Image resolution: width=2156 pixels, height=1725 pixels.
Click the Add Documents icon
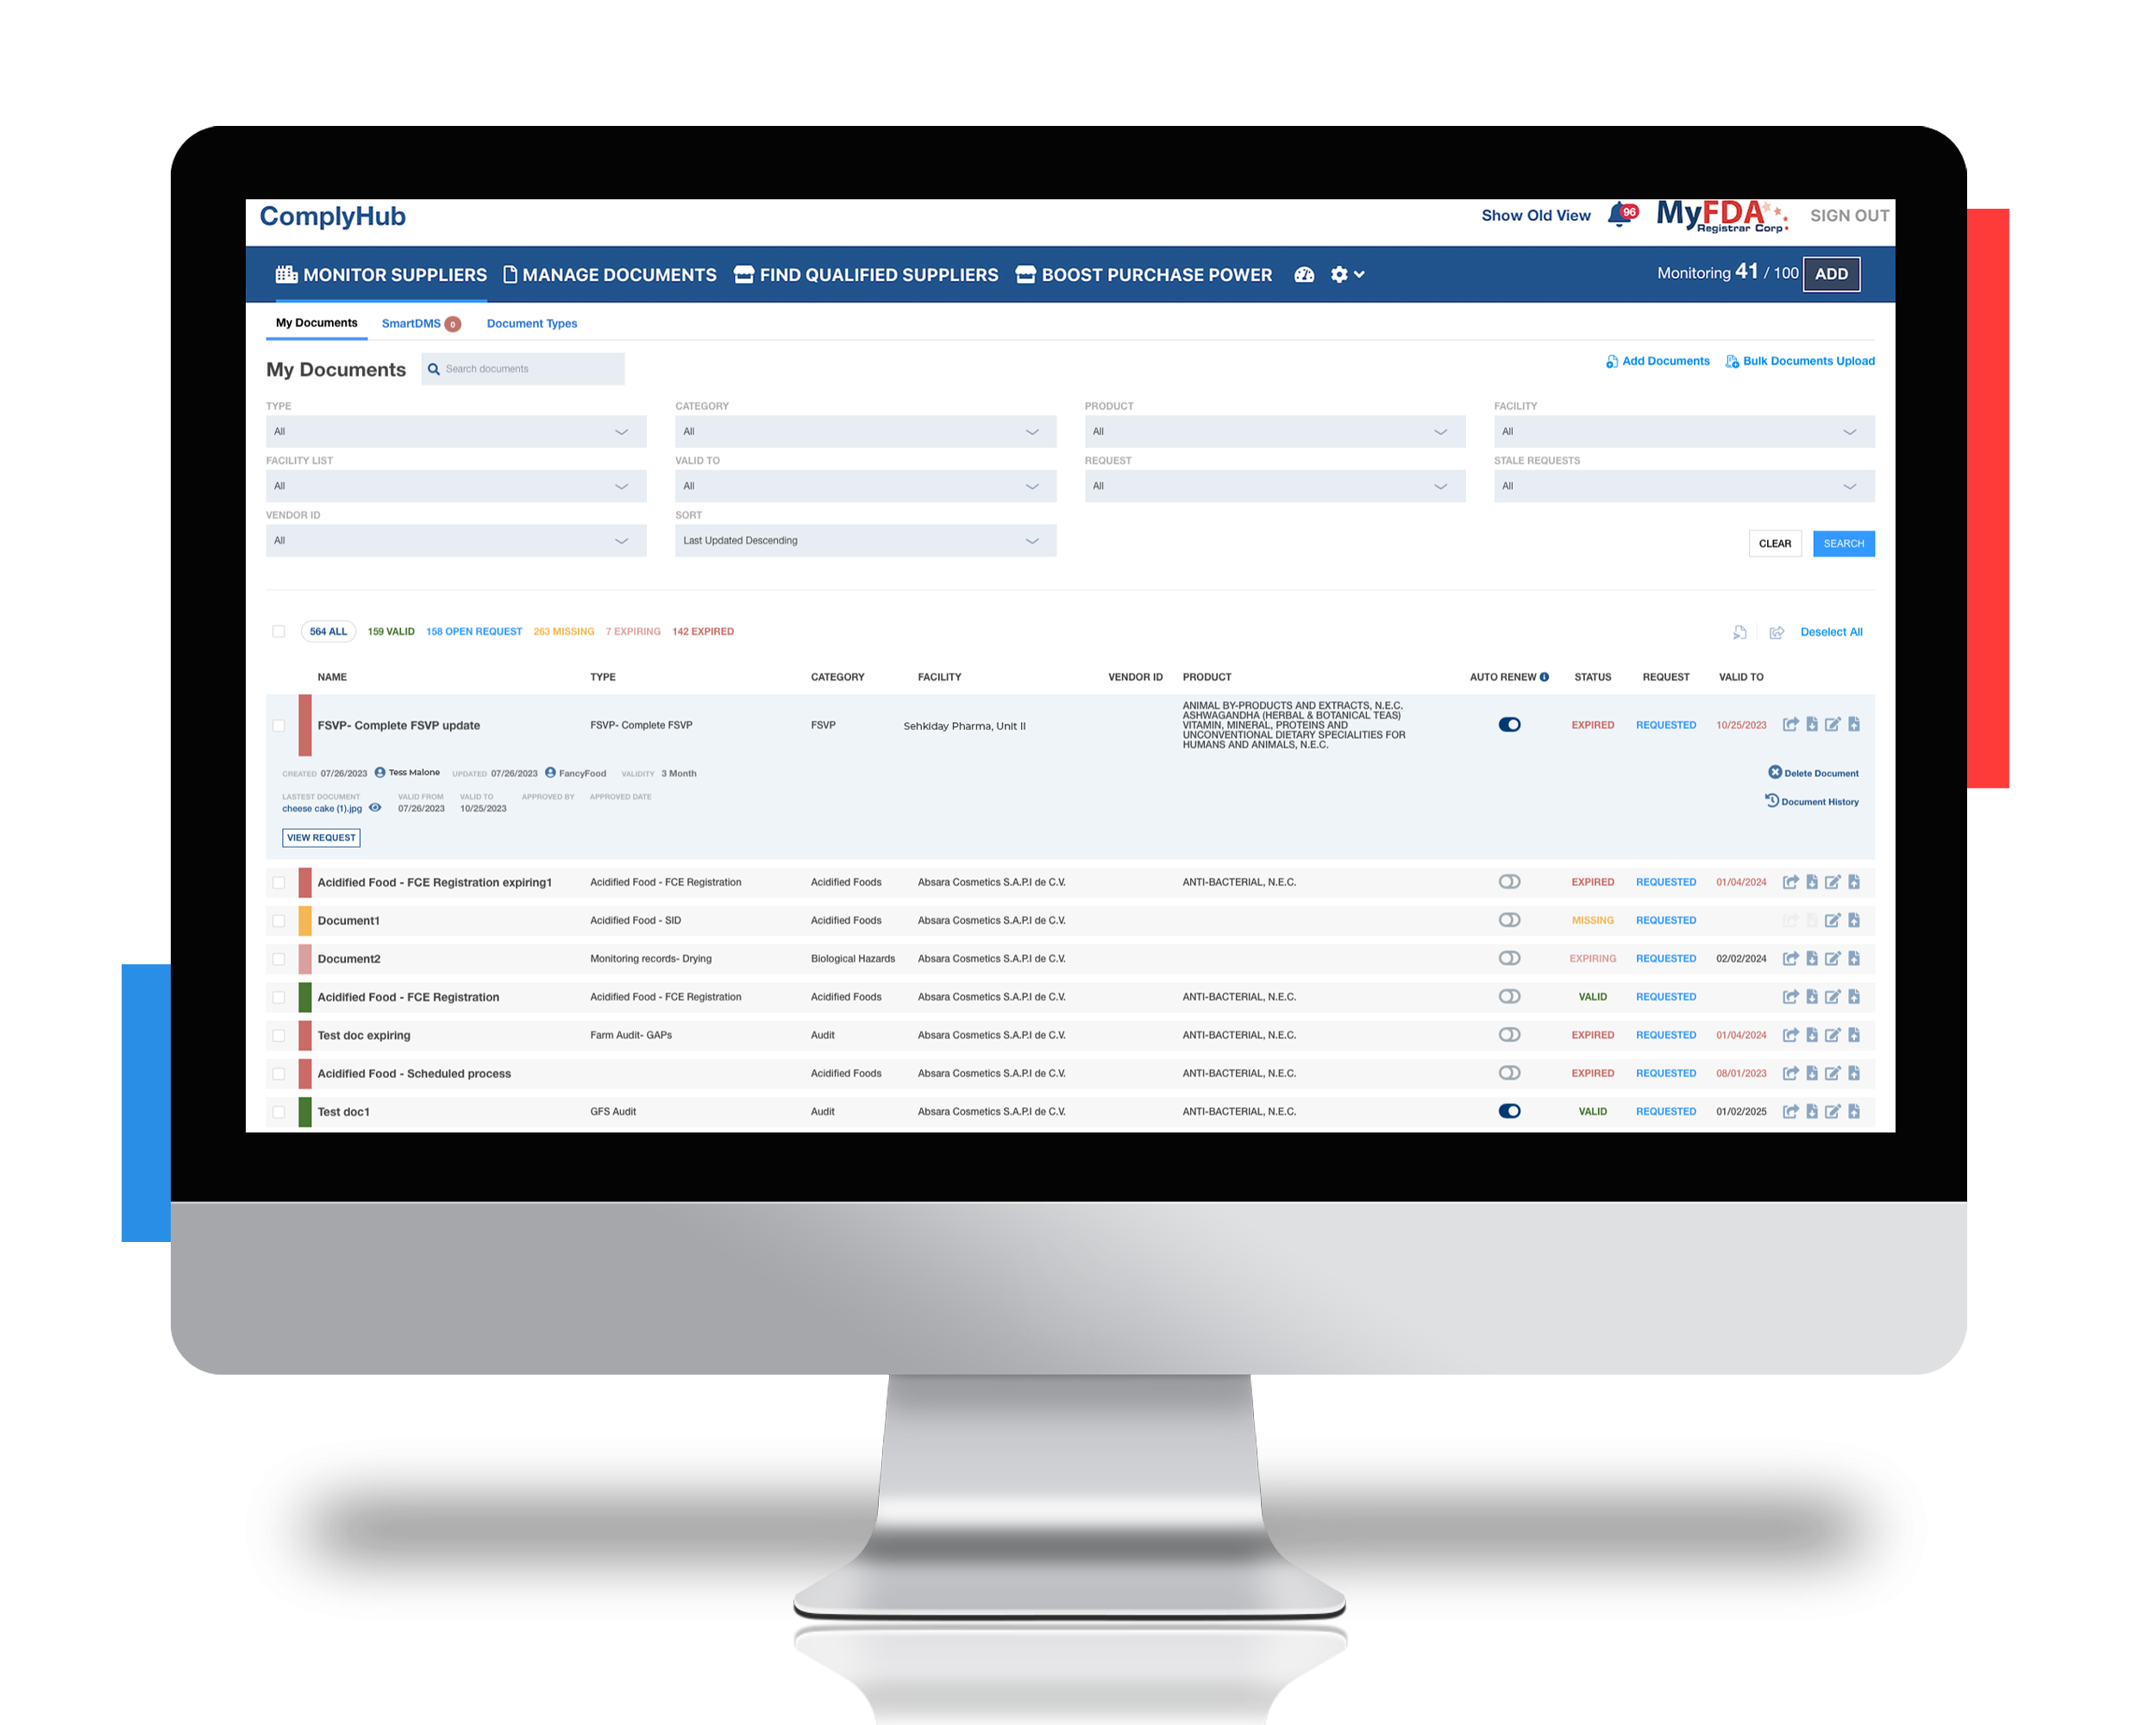click(x=1605, y=361)
